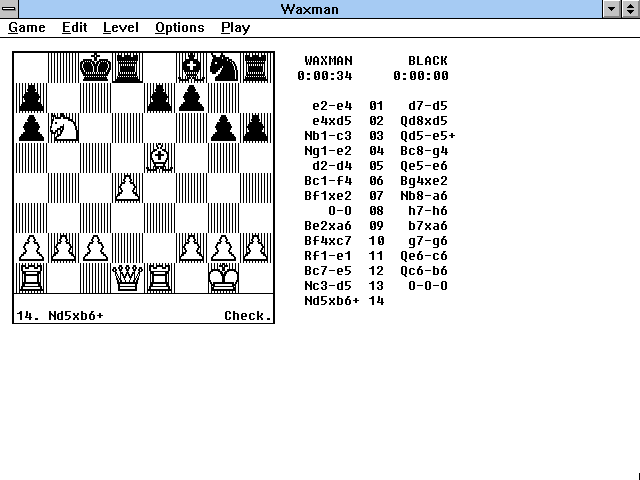The width and height of the screenshot is (640, 480).
Task: Click move Be2xa6 in the move list
Action: click(328, 226)
